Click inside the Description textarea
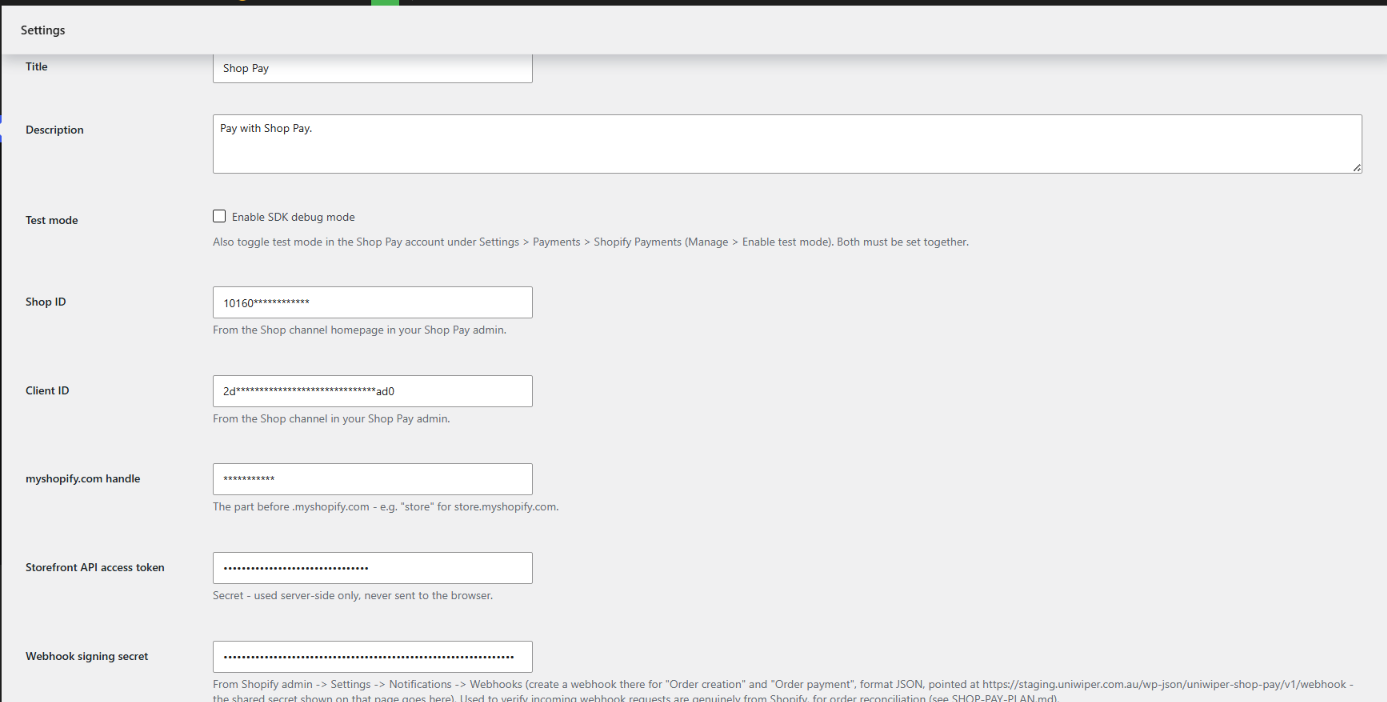This screenshot has height=702, width=1387. click(x=787, y=144)
